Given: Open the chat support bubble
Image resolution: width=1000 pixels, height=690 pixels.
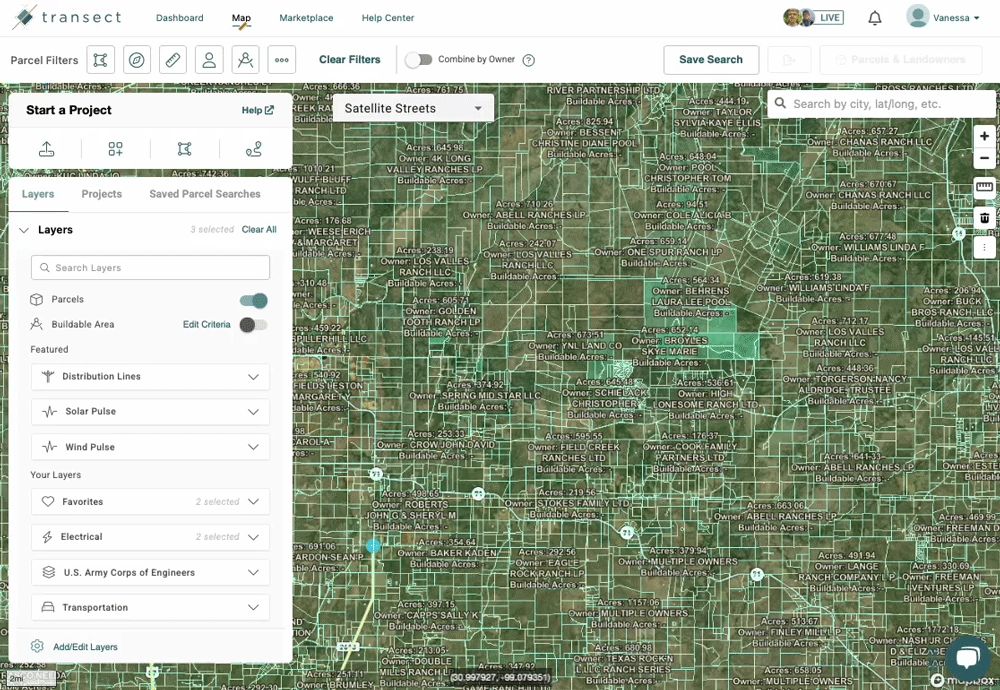Looking at the screenshot, I should [968, 657].
